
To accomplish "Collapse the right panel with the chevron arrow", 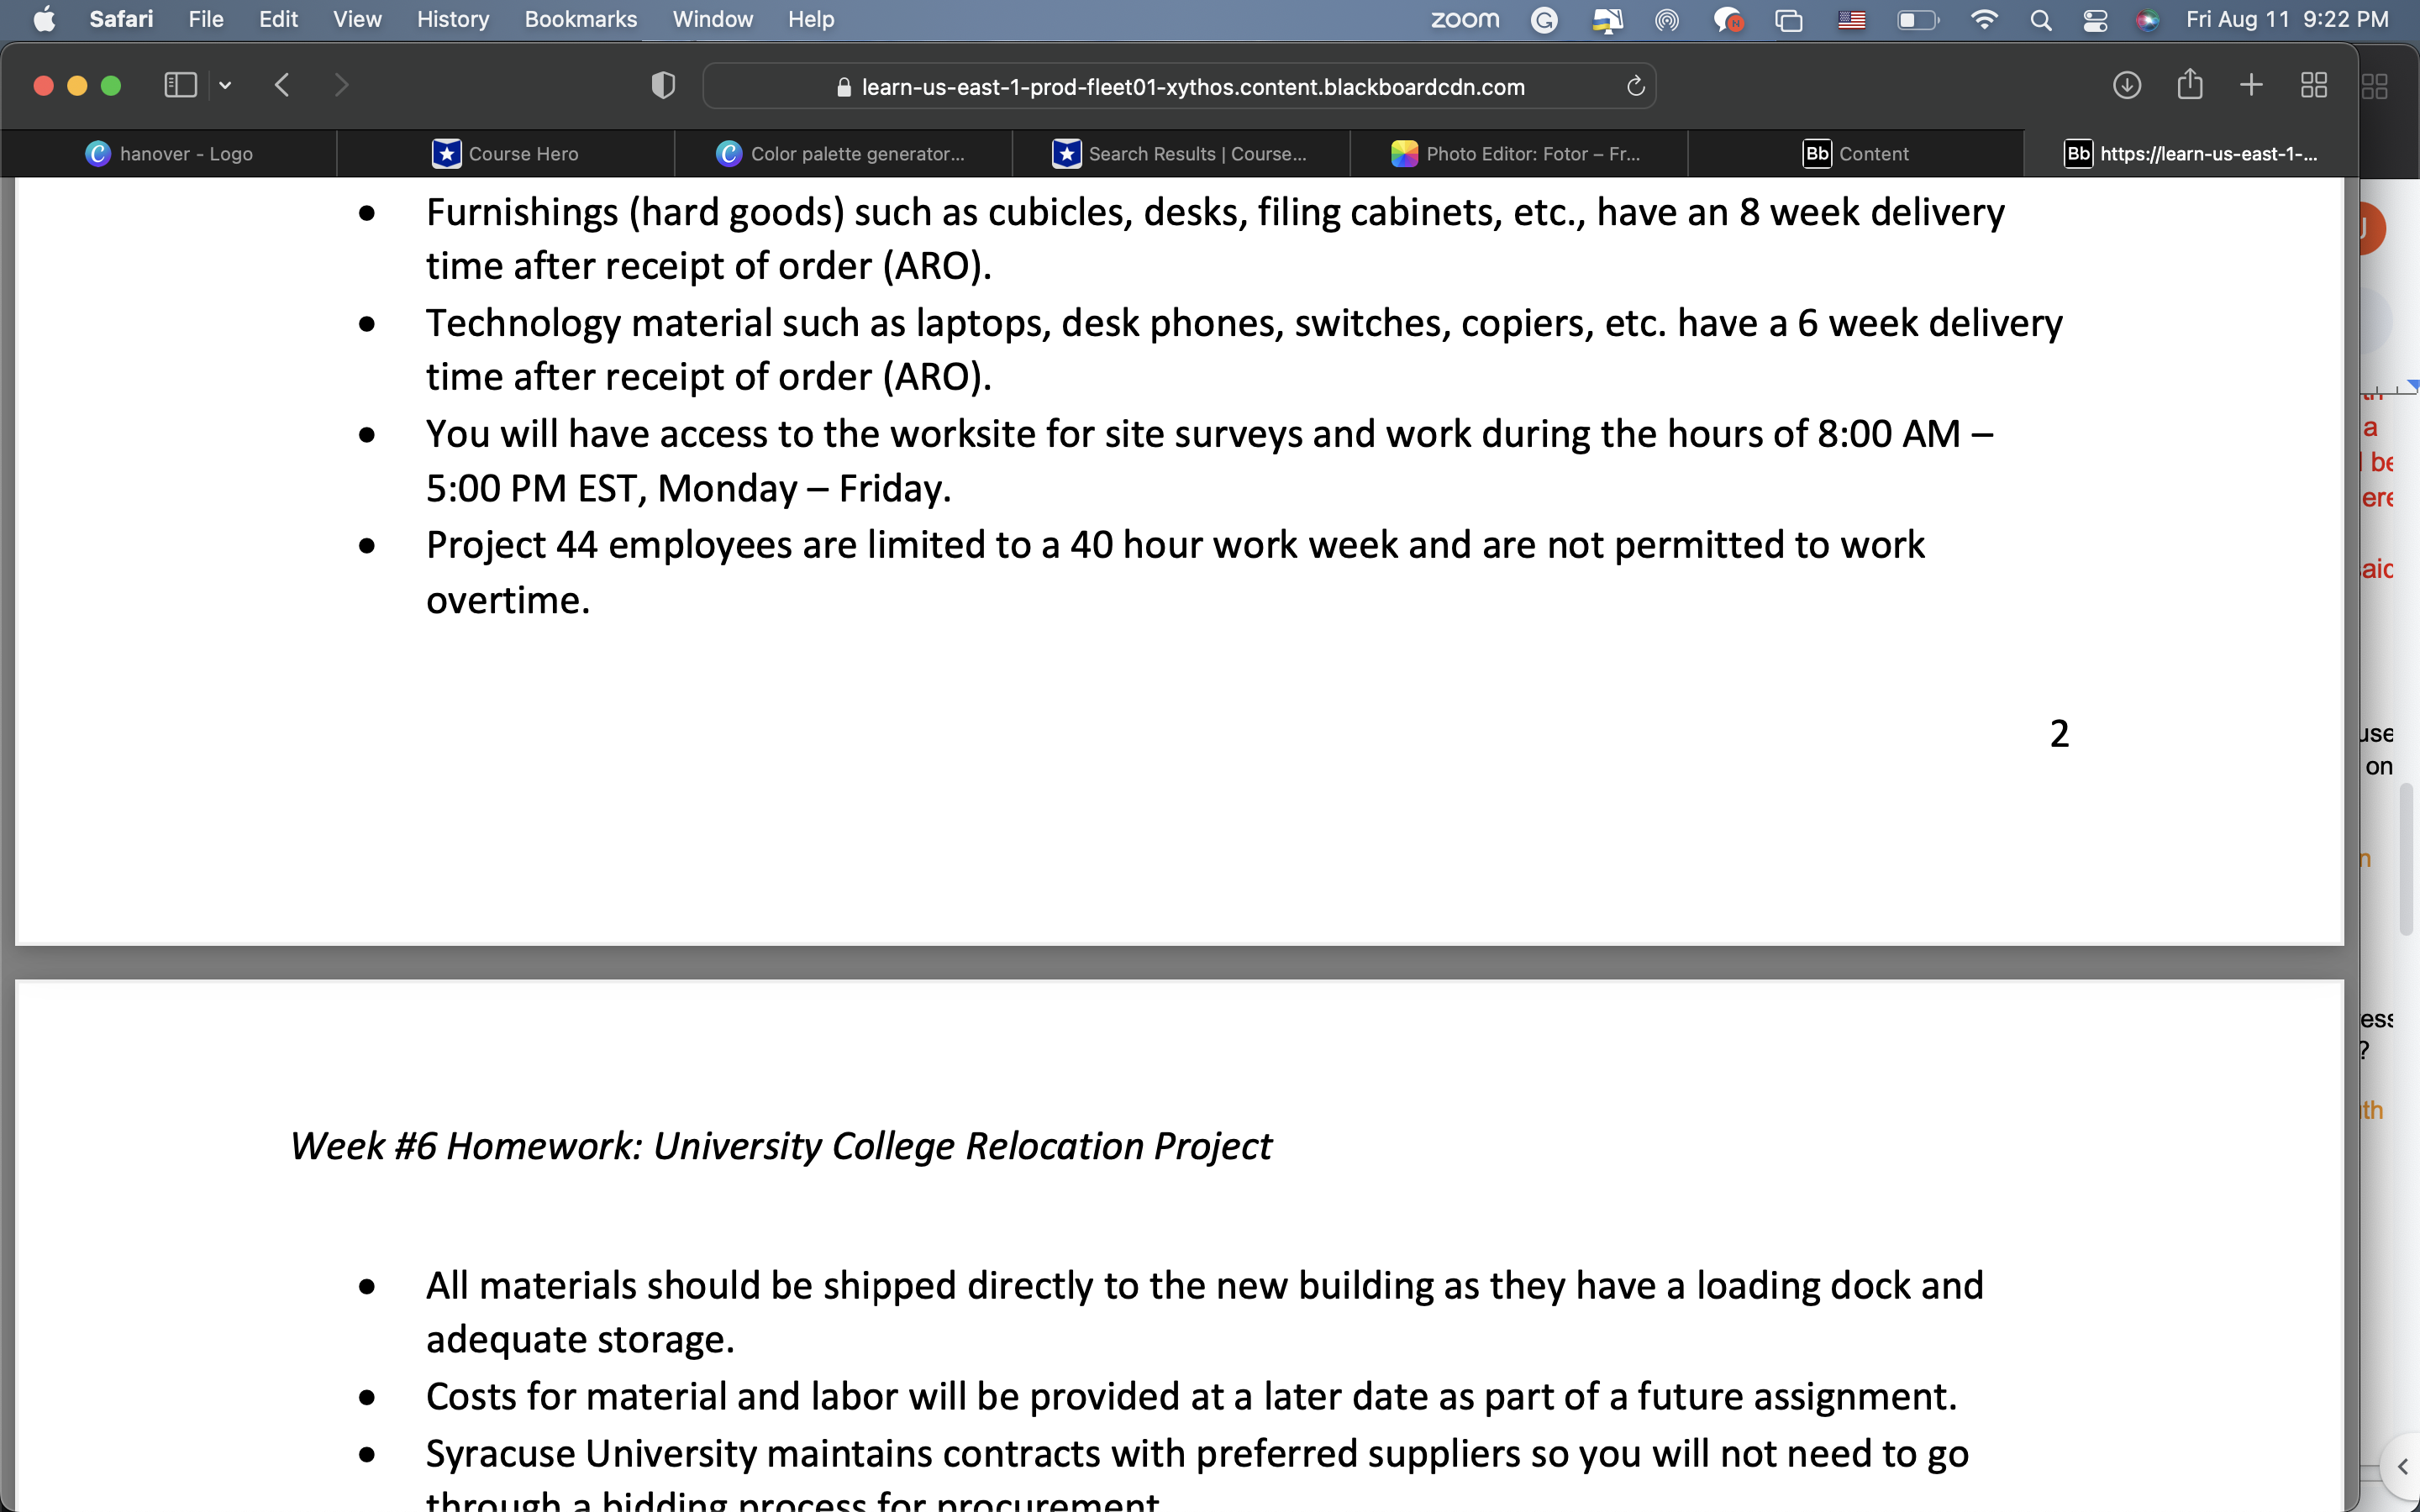I will [2402, 1467].
